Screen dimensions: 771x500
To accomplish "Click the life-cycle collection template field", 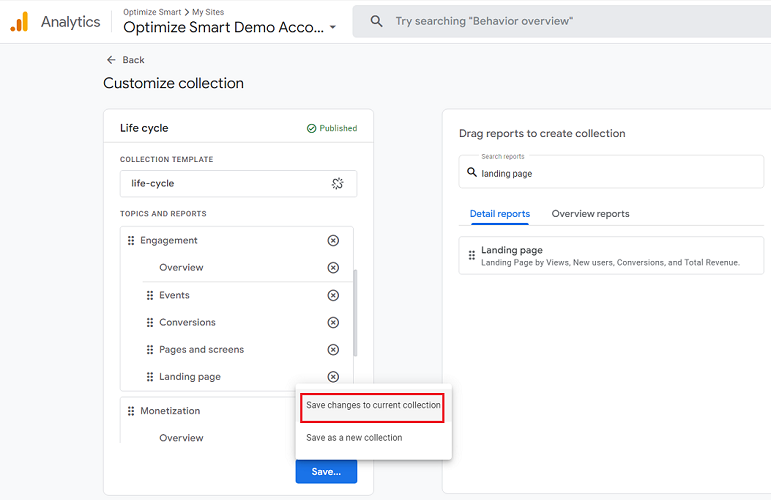I will pyautogui.click(x=238, y=183).
